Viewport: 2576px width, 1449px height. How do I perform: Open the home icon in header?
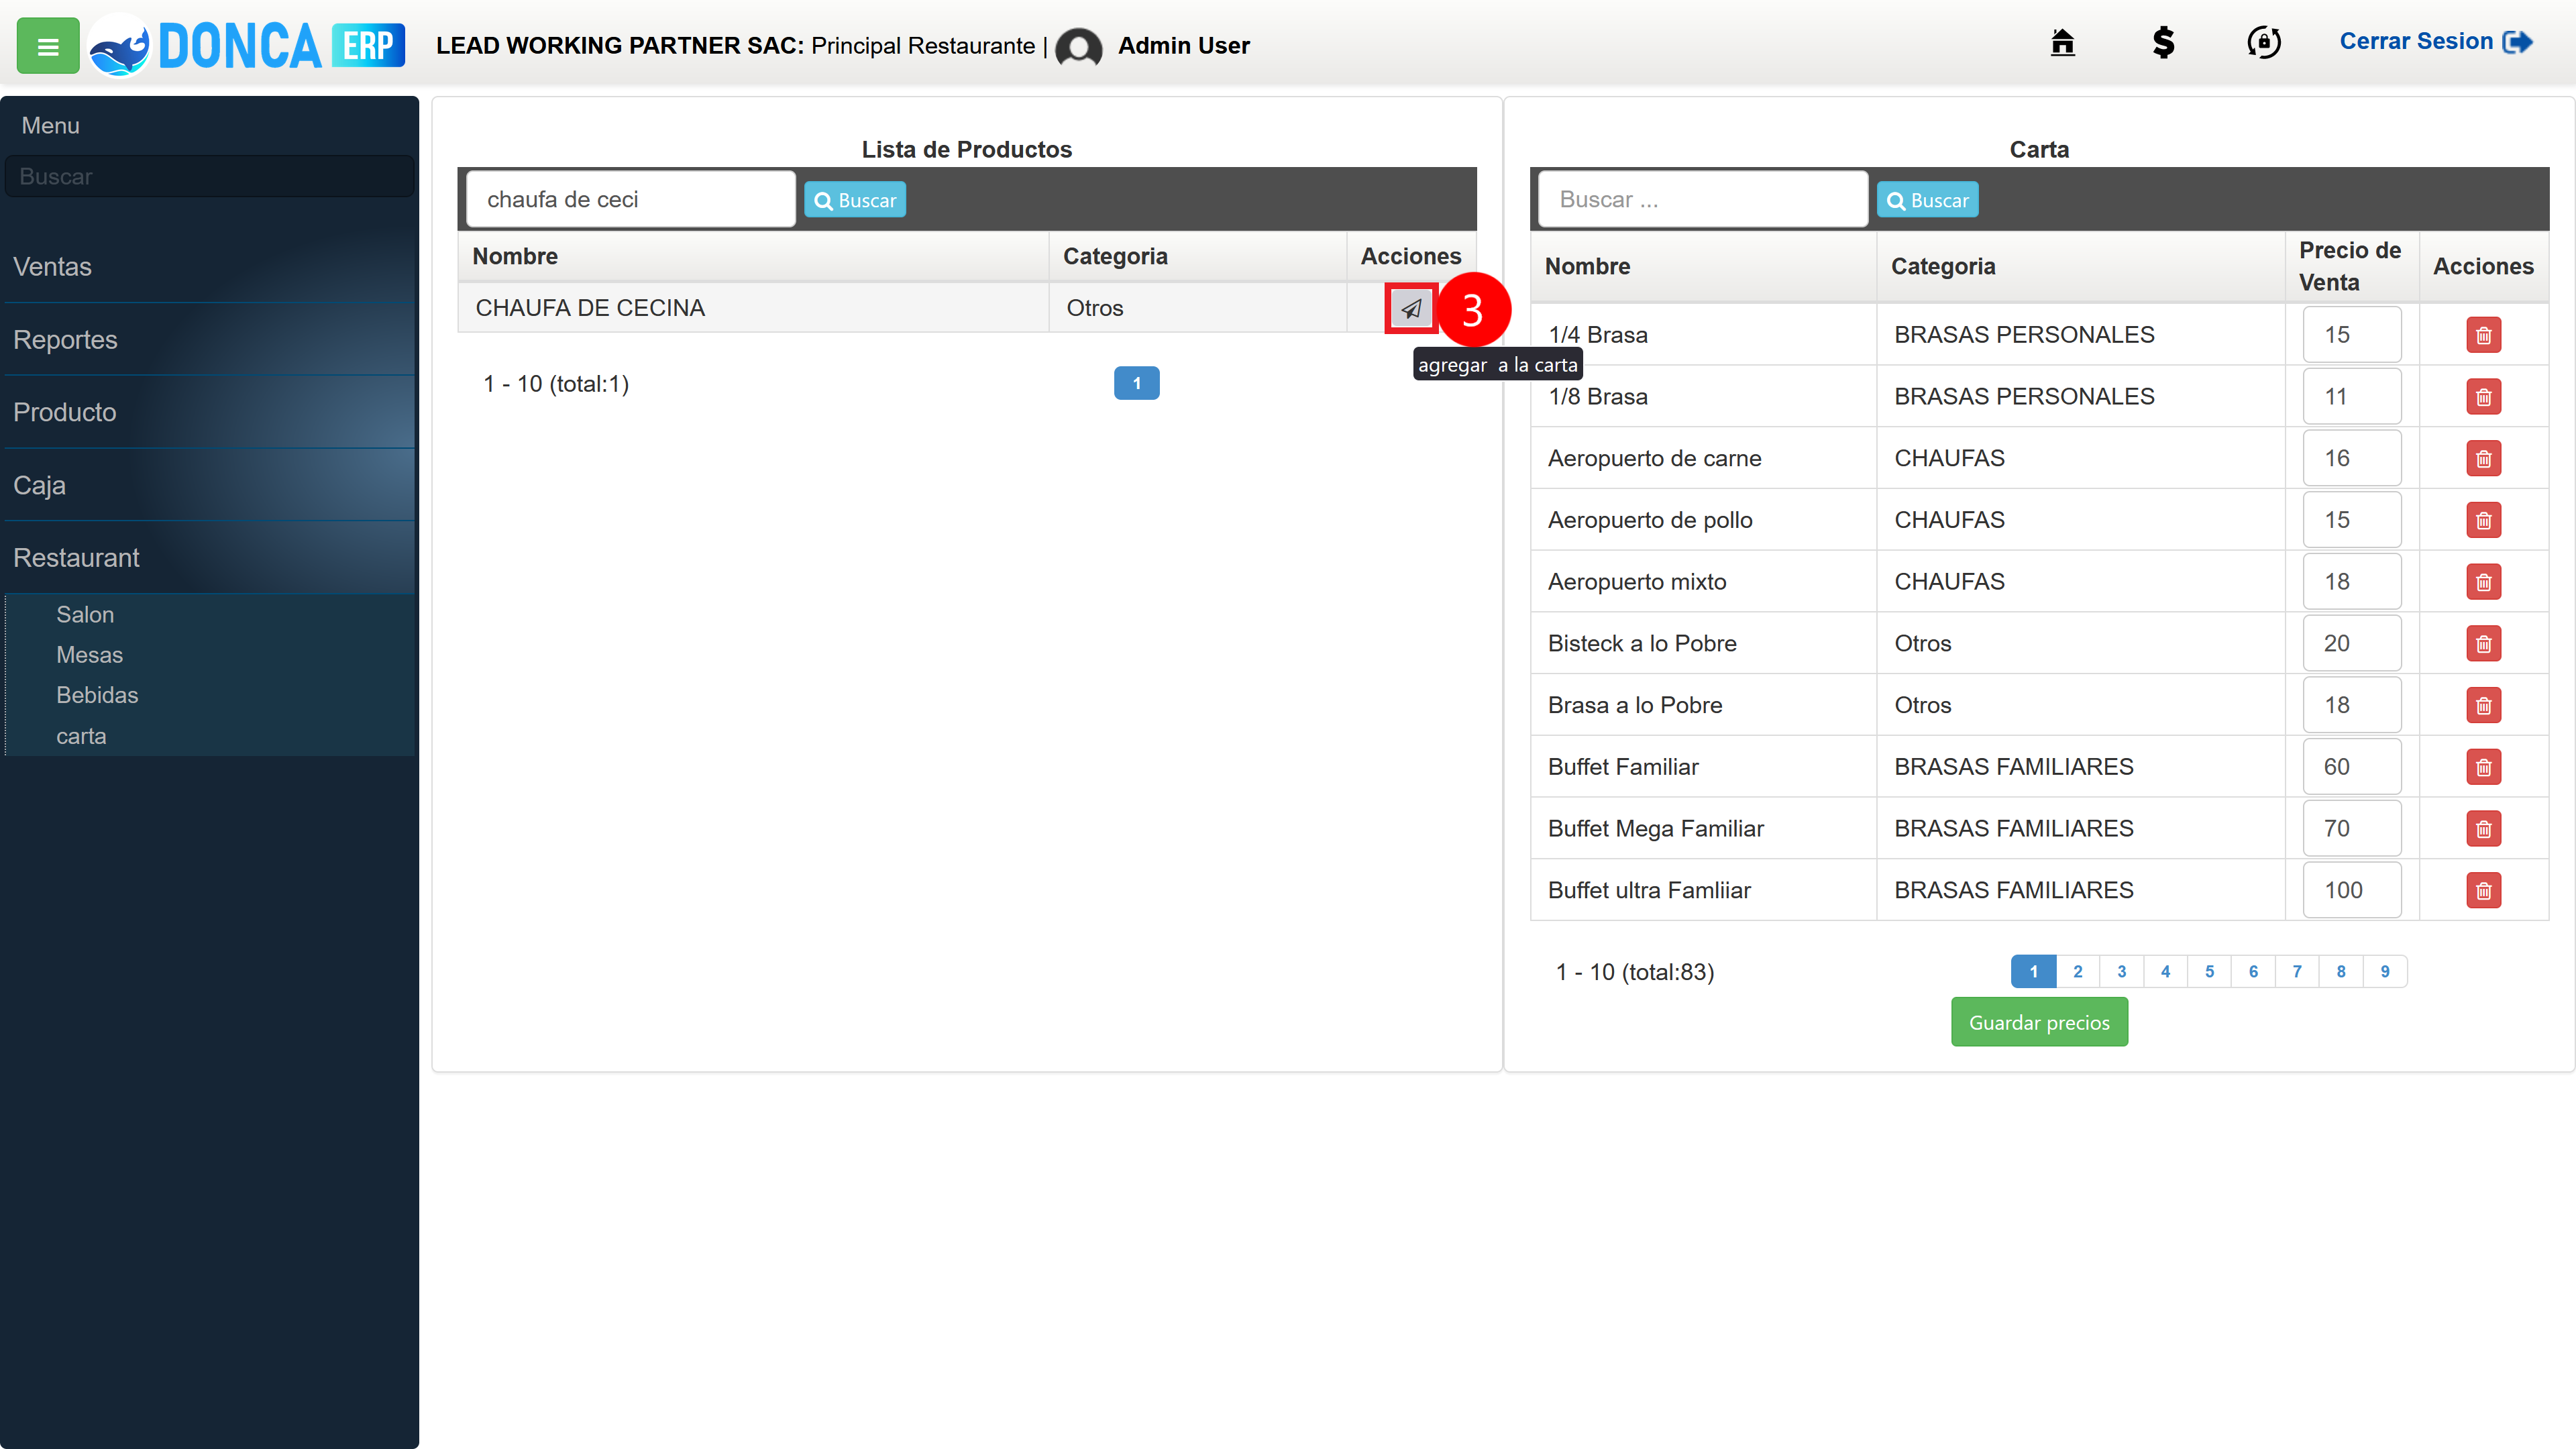2062,42
